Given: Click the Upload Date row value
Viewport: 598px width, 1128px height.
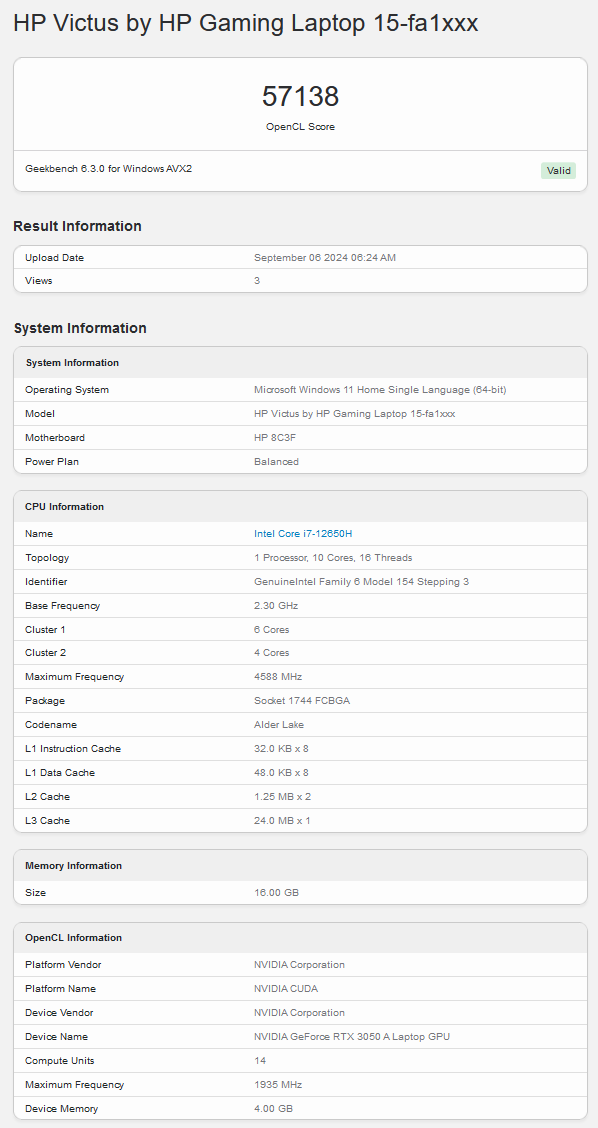Looking at the screenshot, I should [x=325, y=258].
